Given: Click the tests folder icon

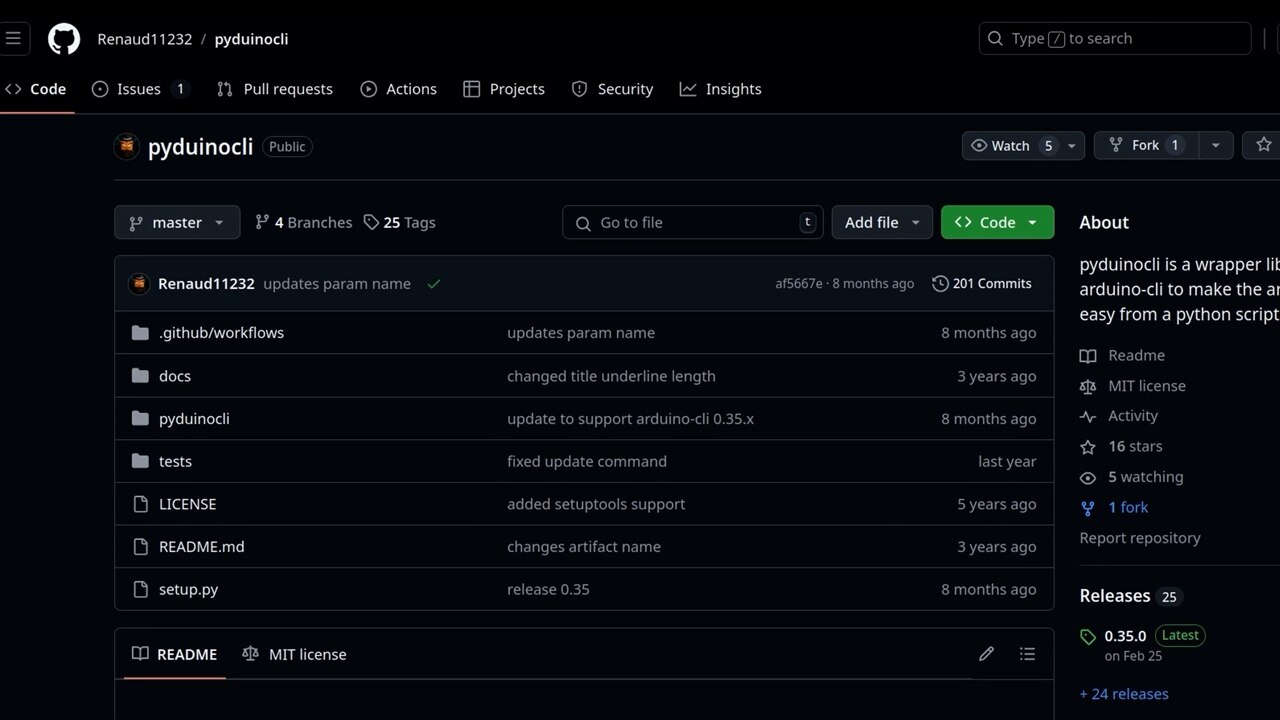Looking at the screenshot, I should point(140,462).
